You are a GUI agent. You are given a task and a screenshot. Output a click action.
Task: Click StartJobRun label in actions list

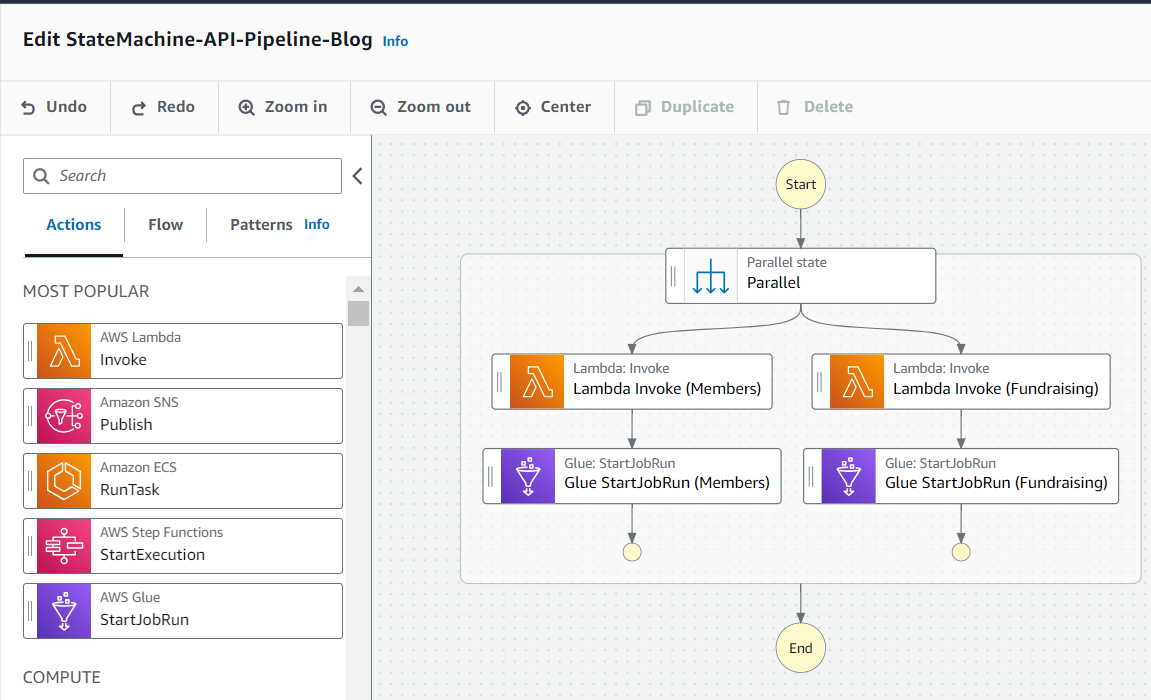tap(145, 620)
